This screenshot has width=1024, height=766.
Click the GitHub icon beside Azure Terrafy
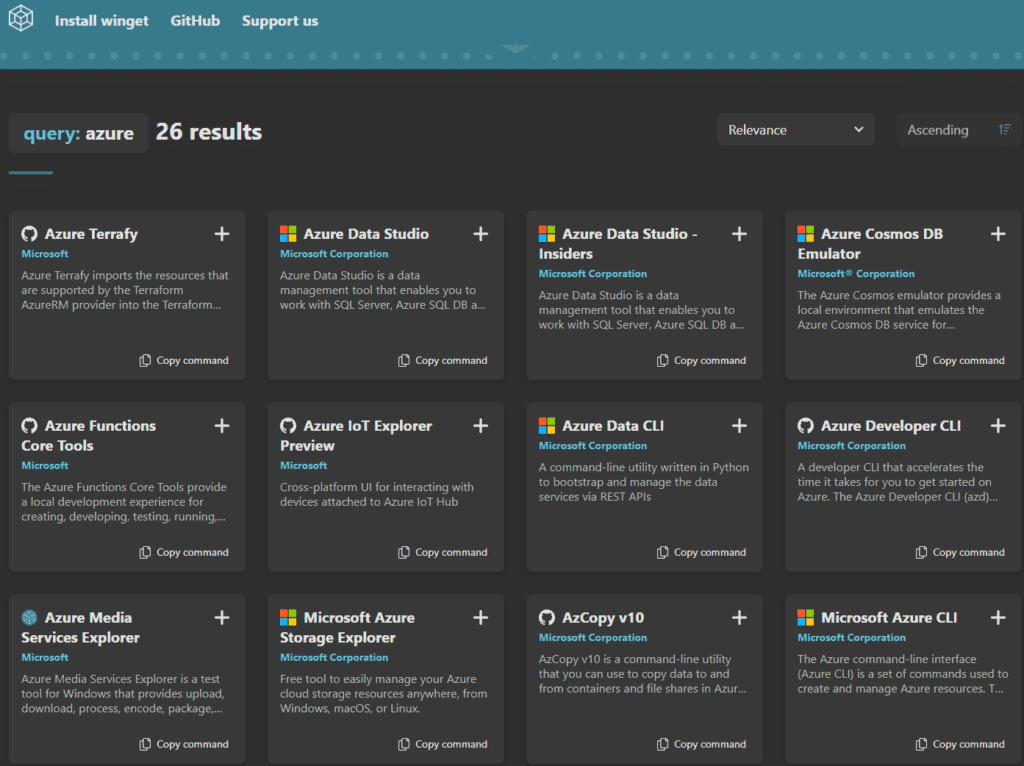(29, 234)
